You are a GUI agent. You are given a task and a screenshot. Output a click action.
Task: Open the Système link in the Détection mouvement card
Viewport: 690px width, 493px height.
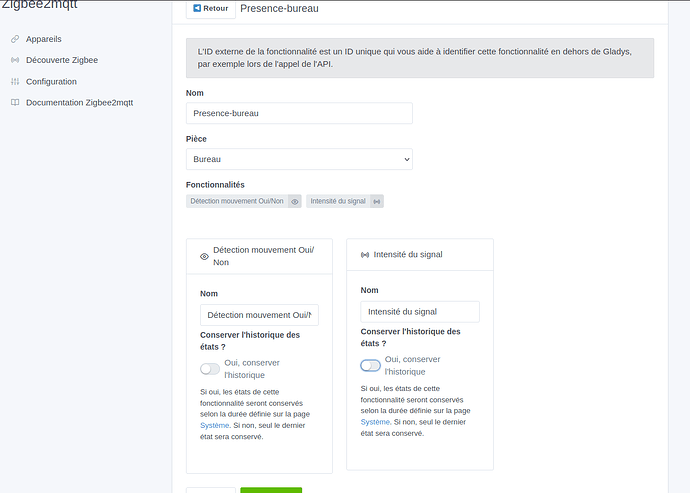point(215,425)
